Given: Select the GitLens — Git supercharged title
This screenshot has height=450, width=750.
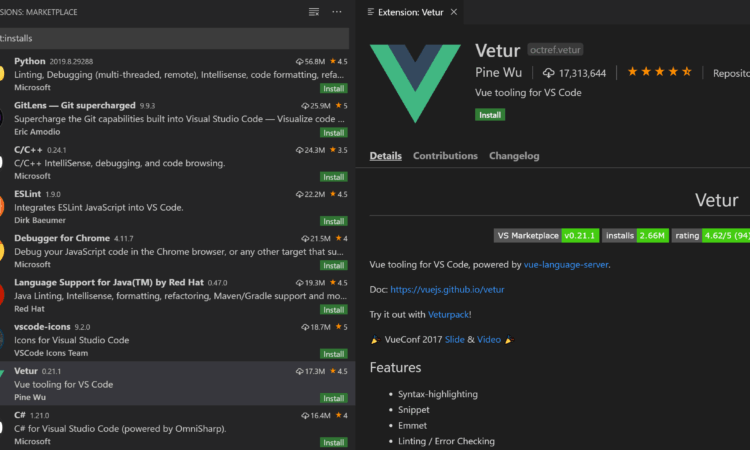Looking at the screenshot, I should [x=75, y=105].
